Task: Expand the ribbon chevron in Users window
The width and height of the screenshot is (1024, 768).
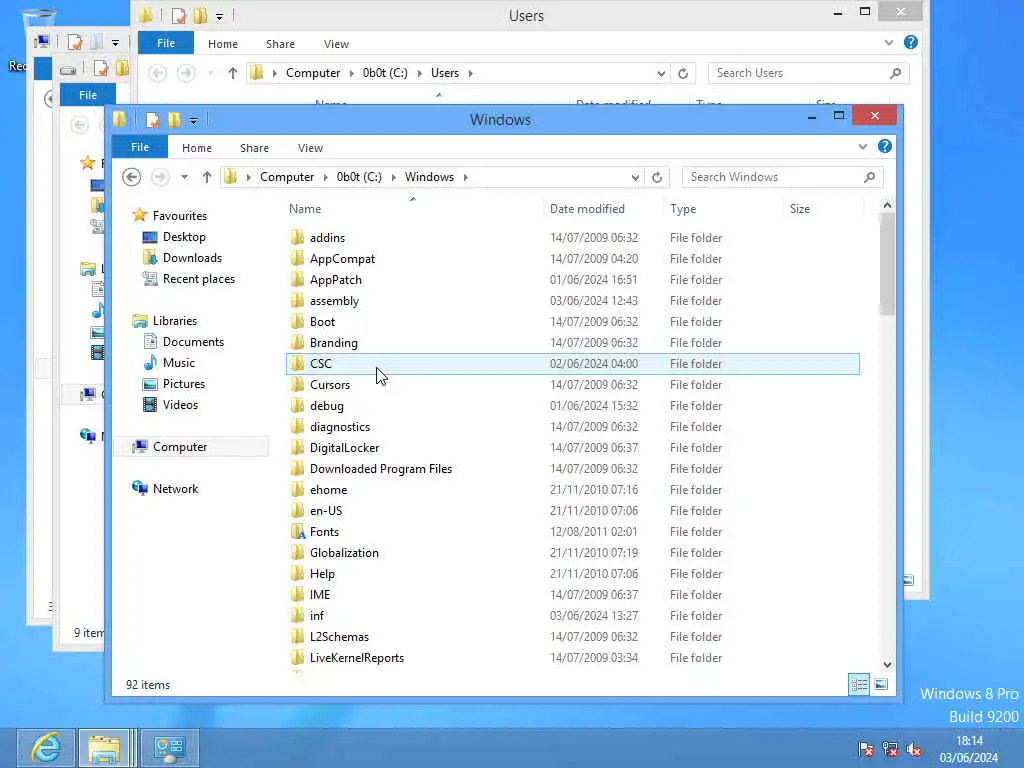Action: (x=889, y=43)
